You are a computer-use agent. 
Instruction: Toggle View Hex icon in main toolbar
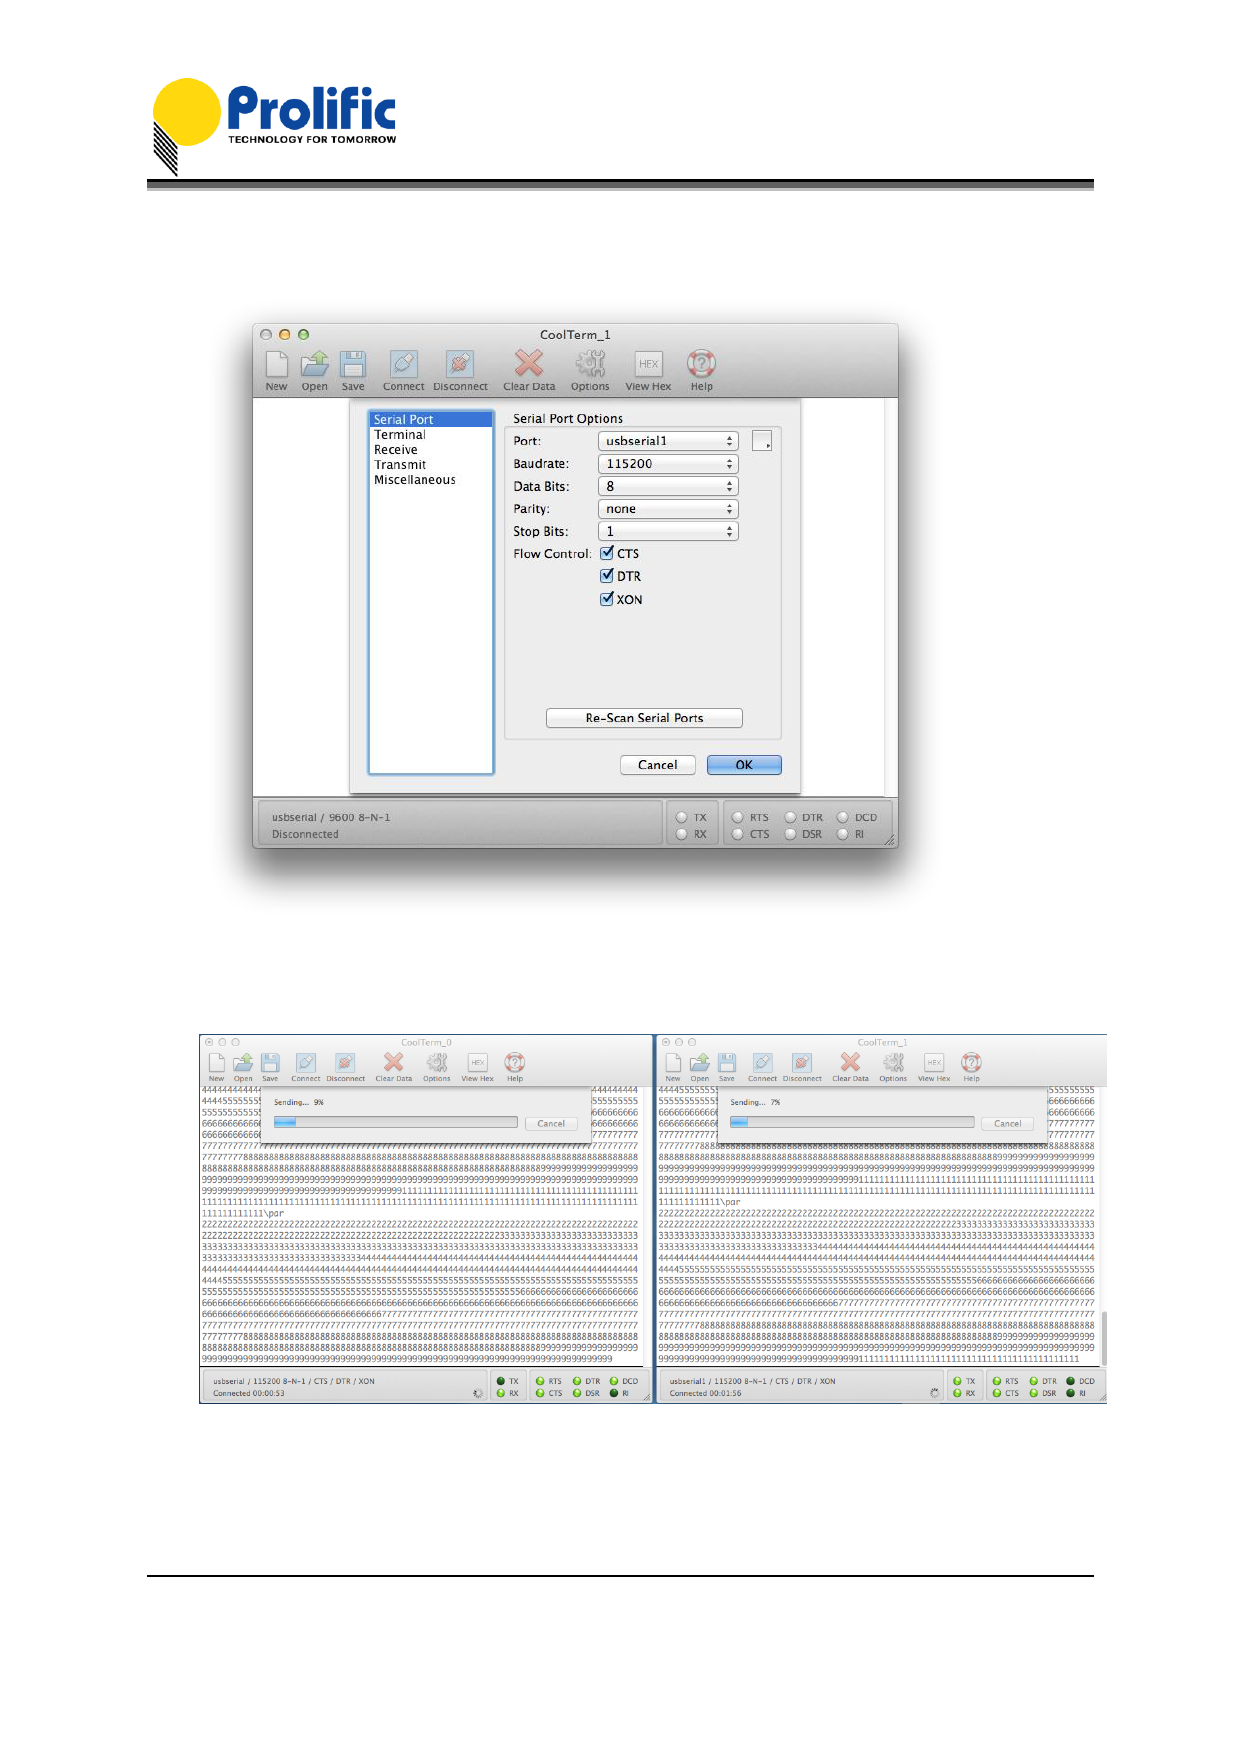[648, 365]
